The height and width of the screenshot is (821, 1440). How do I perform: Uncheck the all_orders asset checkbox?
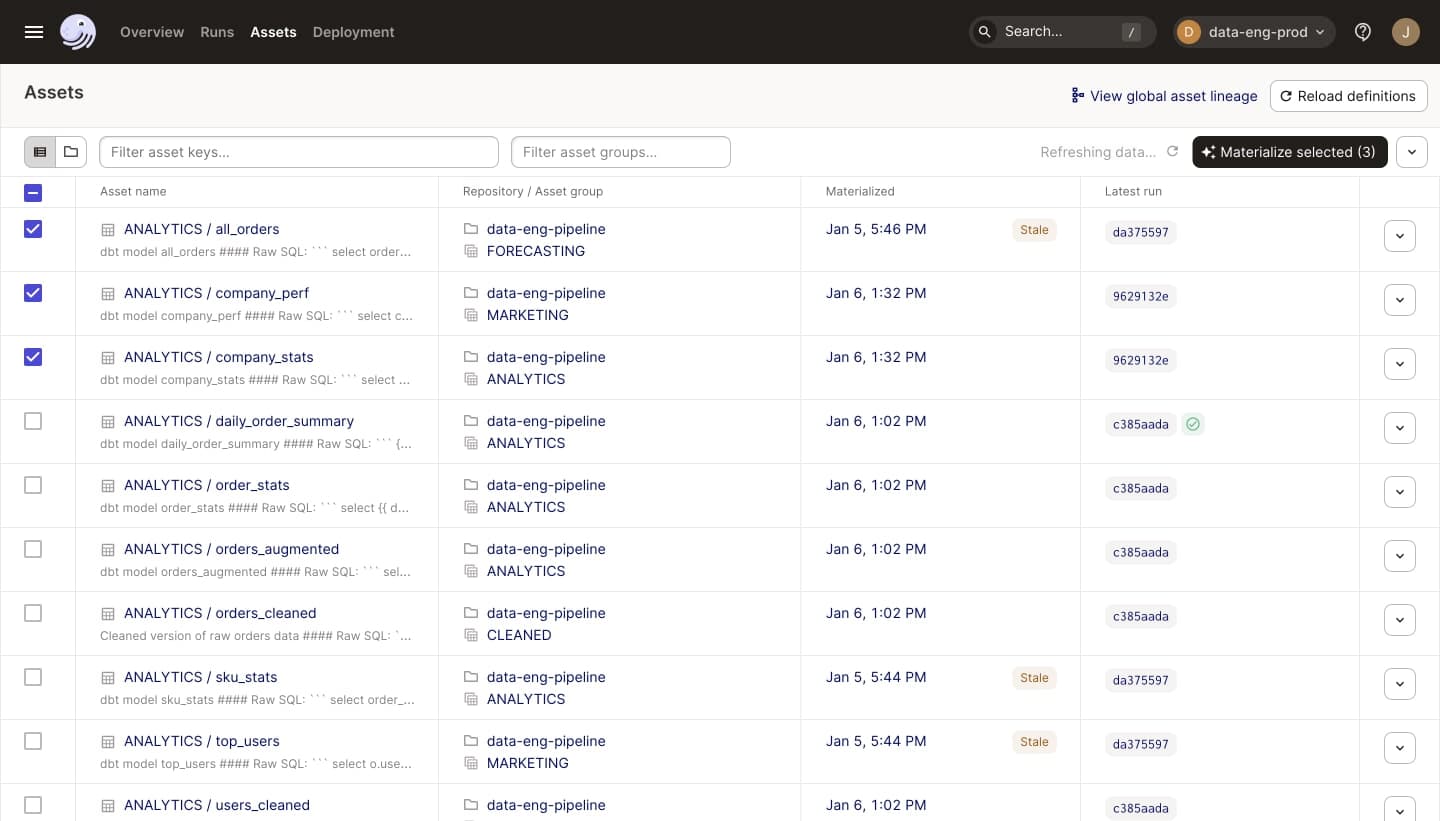click(x=33, y=229)
